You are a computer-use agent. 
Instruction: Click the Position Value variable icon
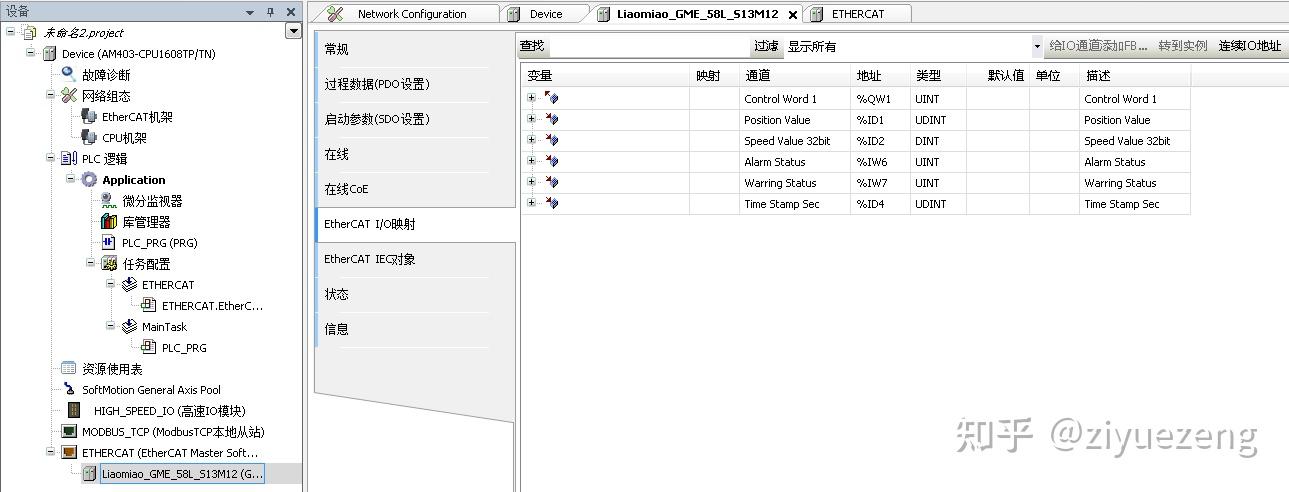coord(551,119)
